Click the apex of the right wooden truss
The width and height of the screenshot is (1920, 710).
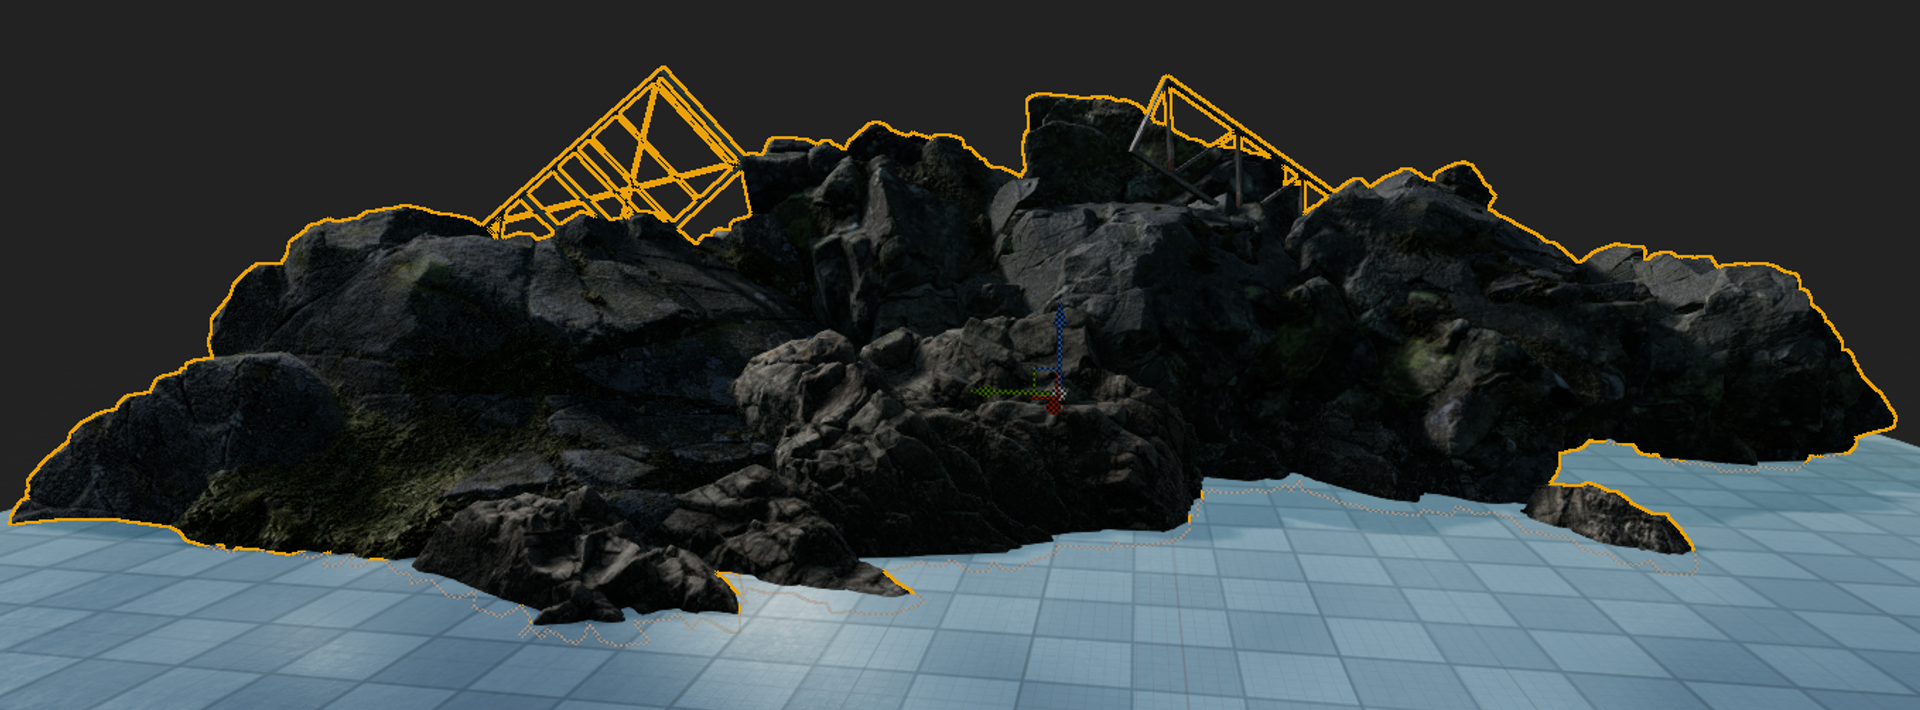(1166, 78)
